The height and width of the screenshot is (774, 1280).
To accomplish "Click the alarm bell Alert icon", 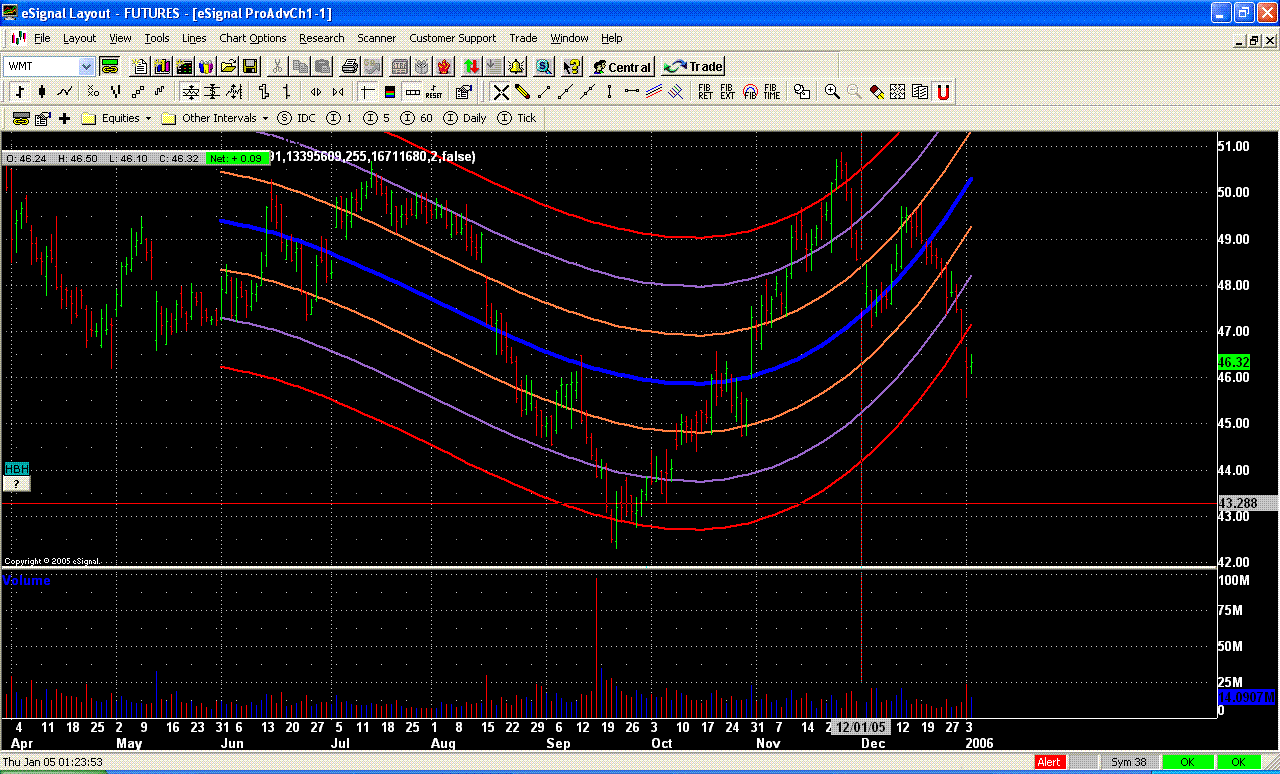I will (515, 66).
